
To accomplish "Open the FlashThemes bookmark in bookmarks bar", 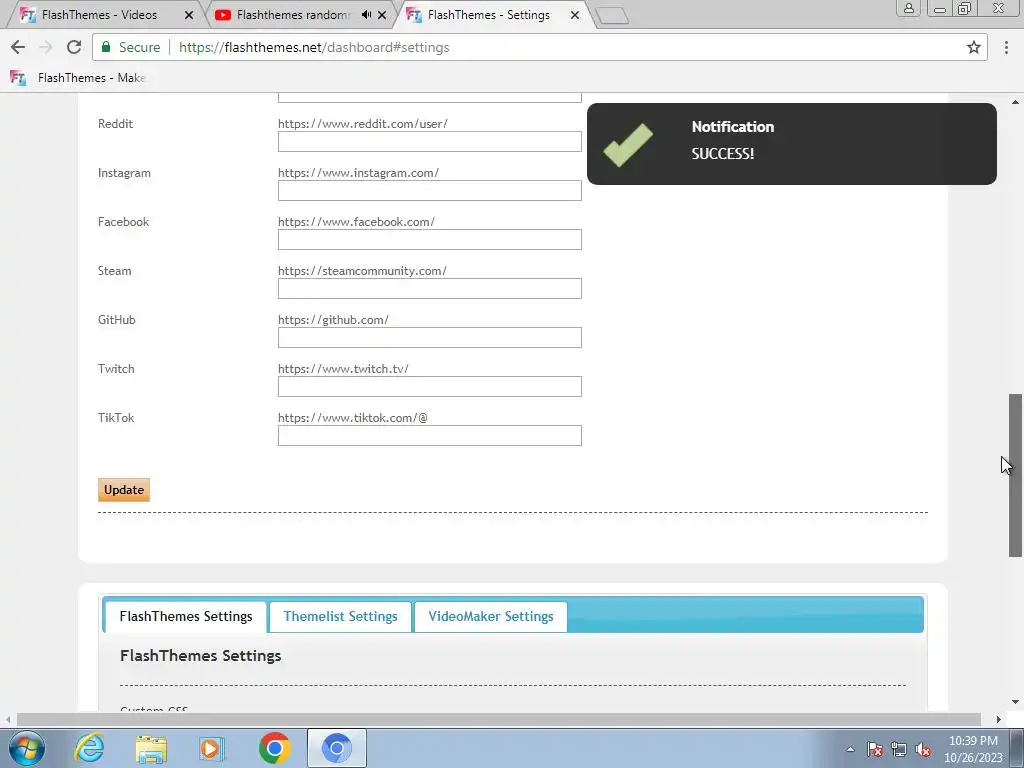I will (x=78, y=78).
